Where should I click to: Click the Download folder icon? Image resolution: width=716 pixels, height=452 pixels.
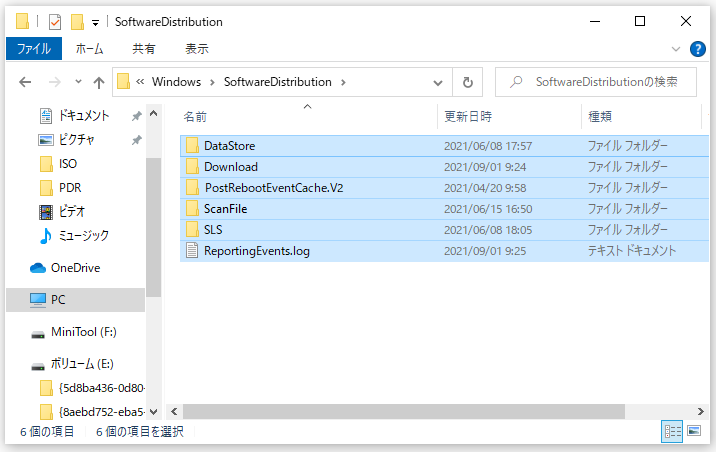(x=192, y=167)
